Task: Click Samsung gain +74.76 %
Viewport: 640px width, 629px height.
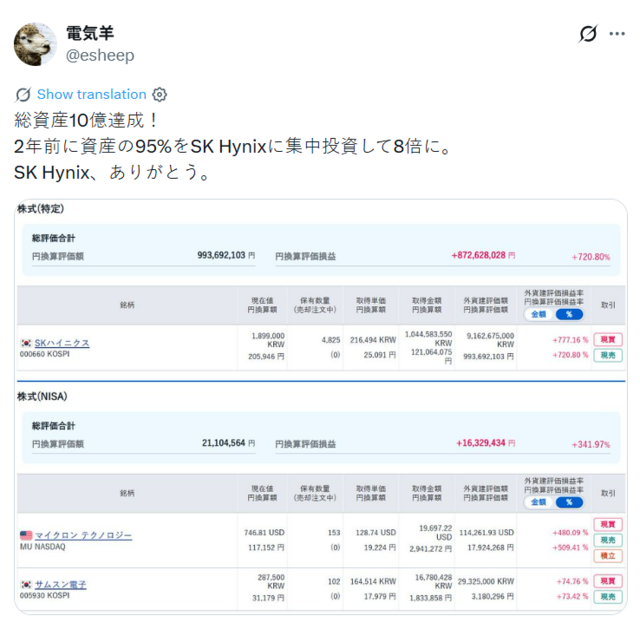Action: pyautogui.click(x=572, y=581)
